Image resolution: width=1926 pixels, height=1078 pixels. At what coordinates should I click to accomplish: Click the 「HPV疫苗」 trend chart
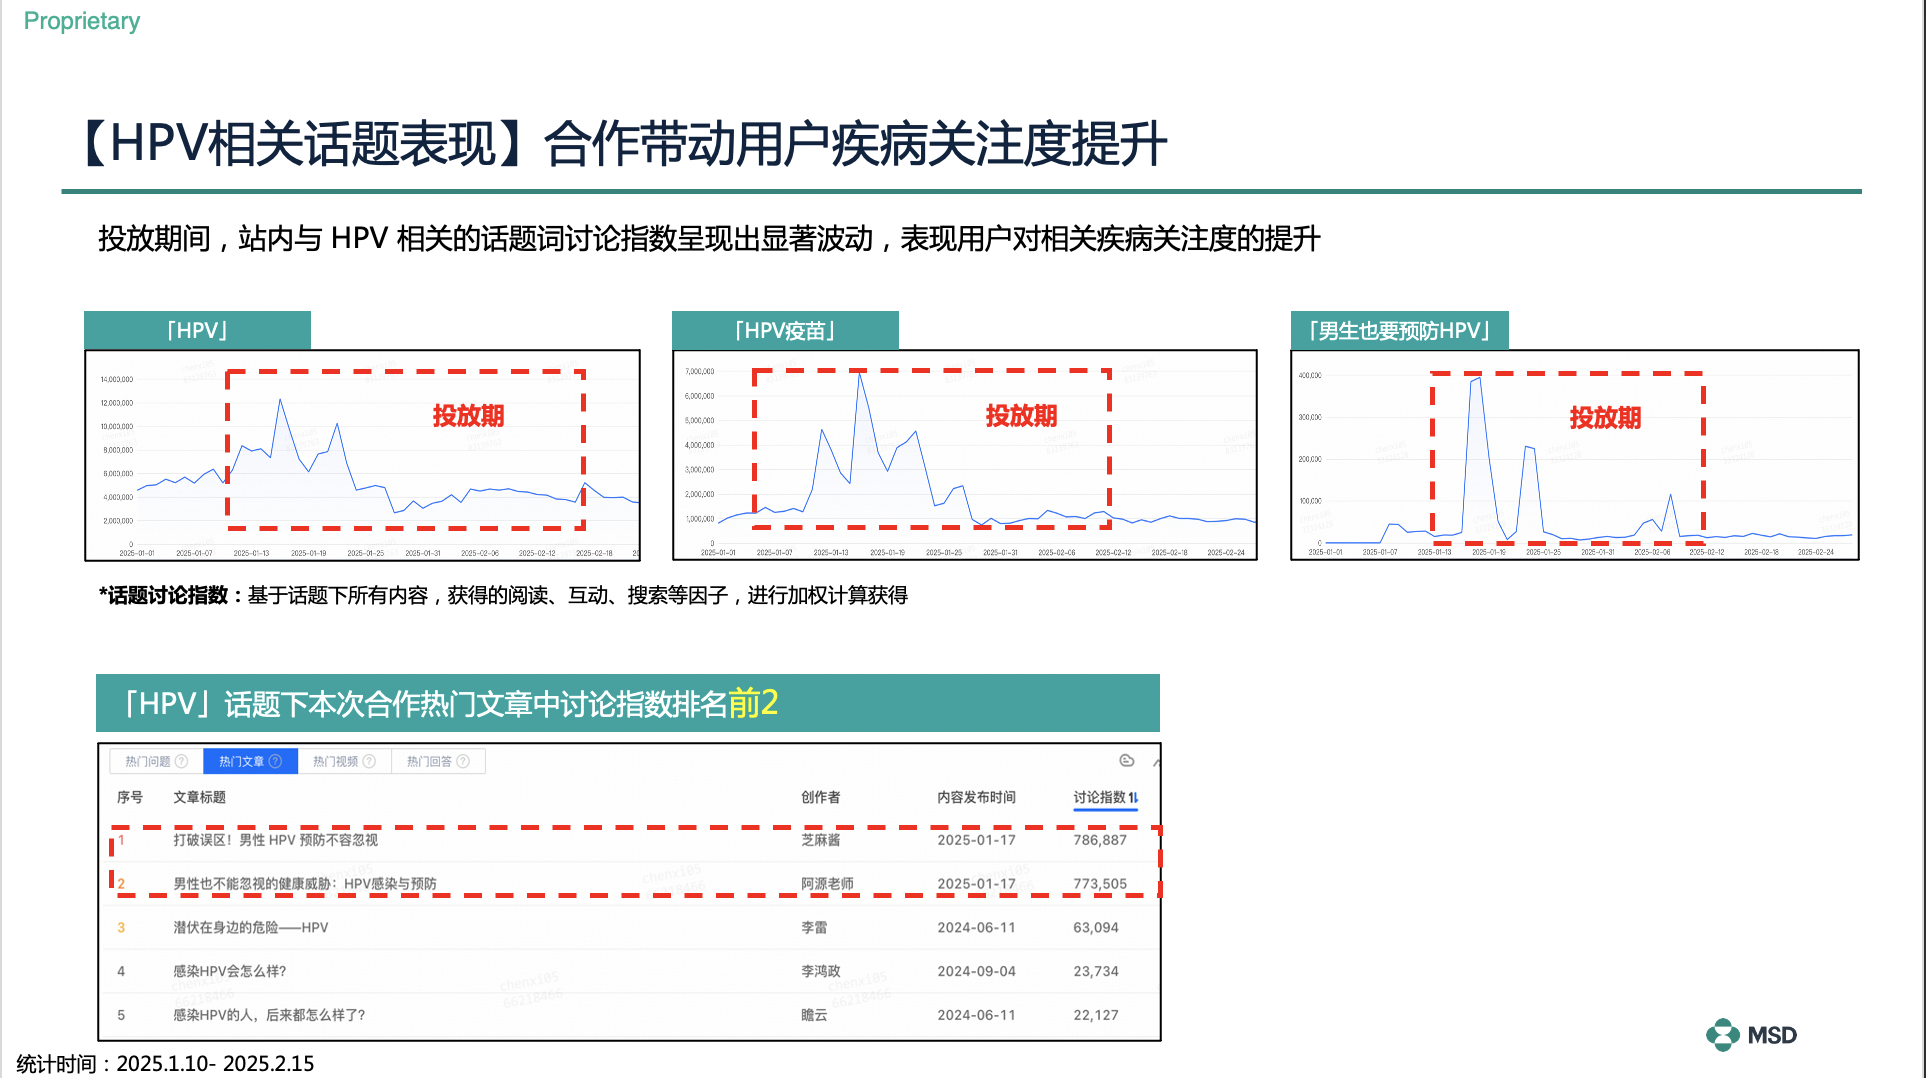(x=965, y=455)
